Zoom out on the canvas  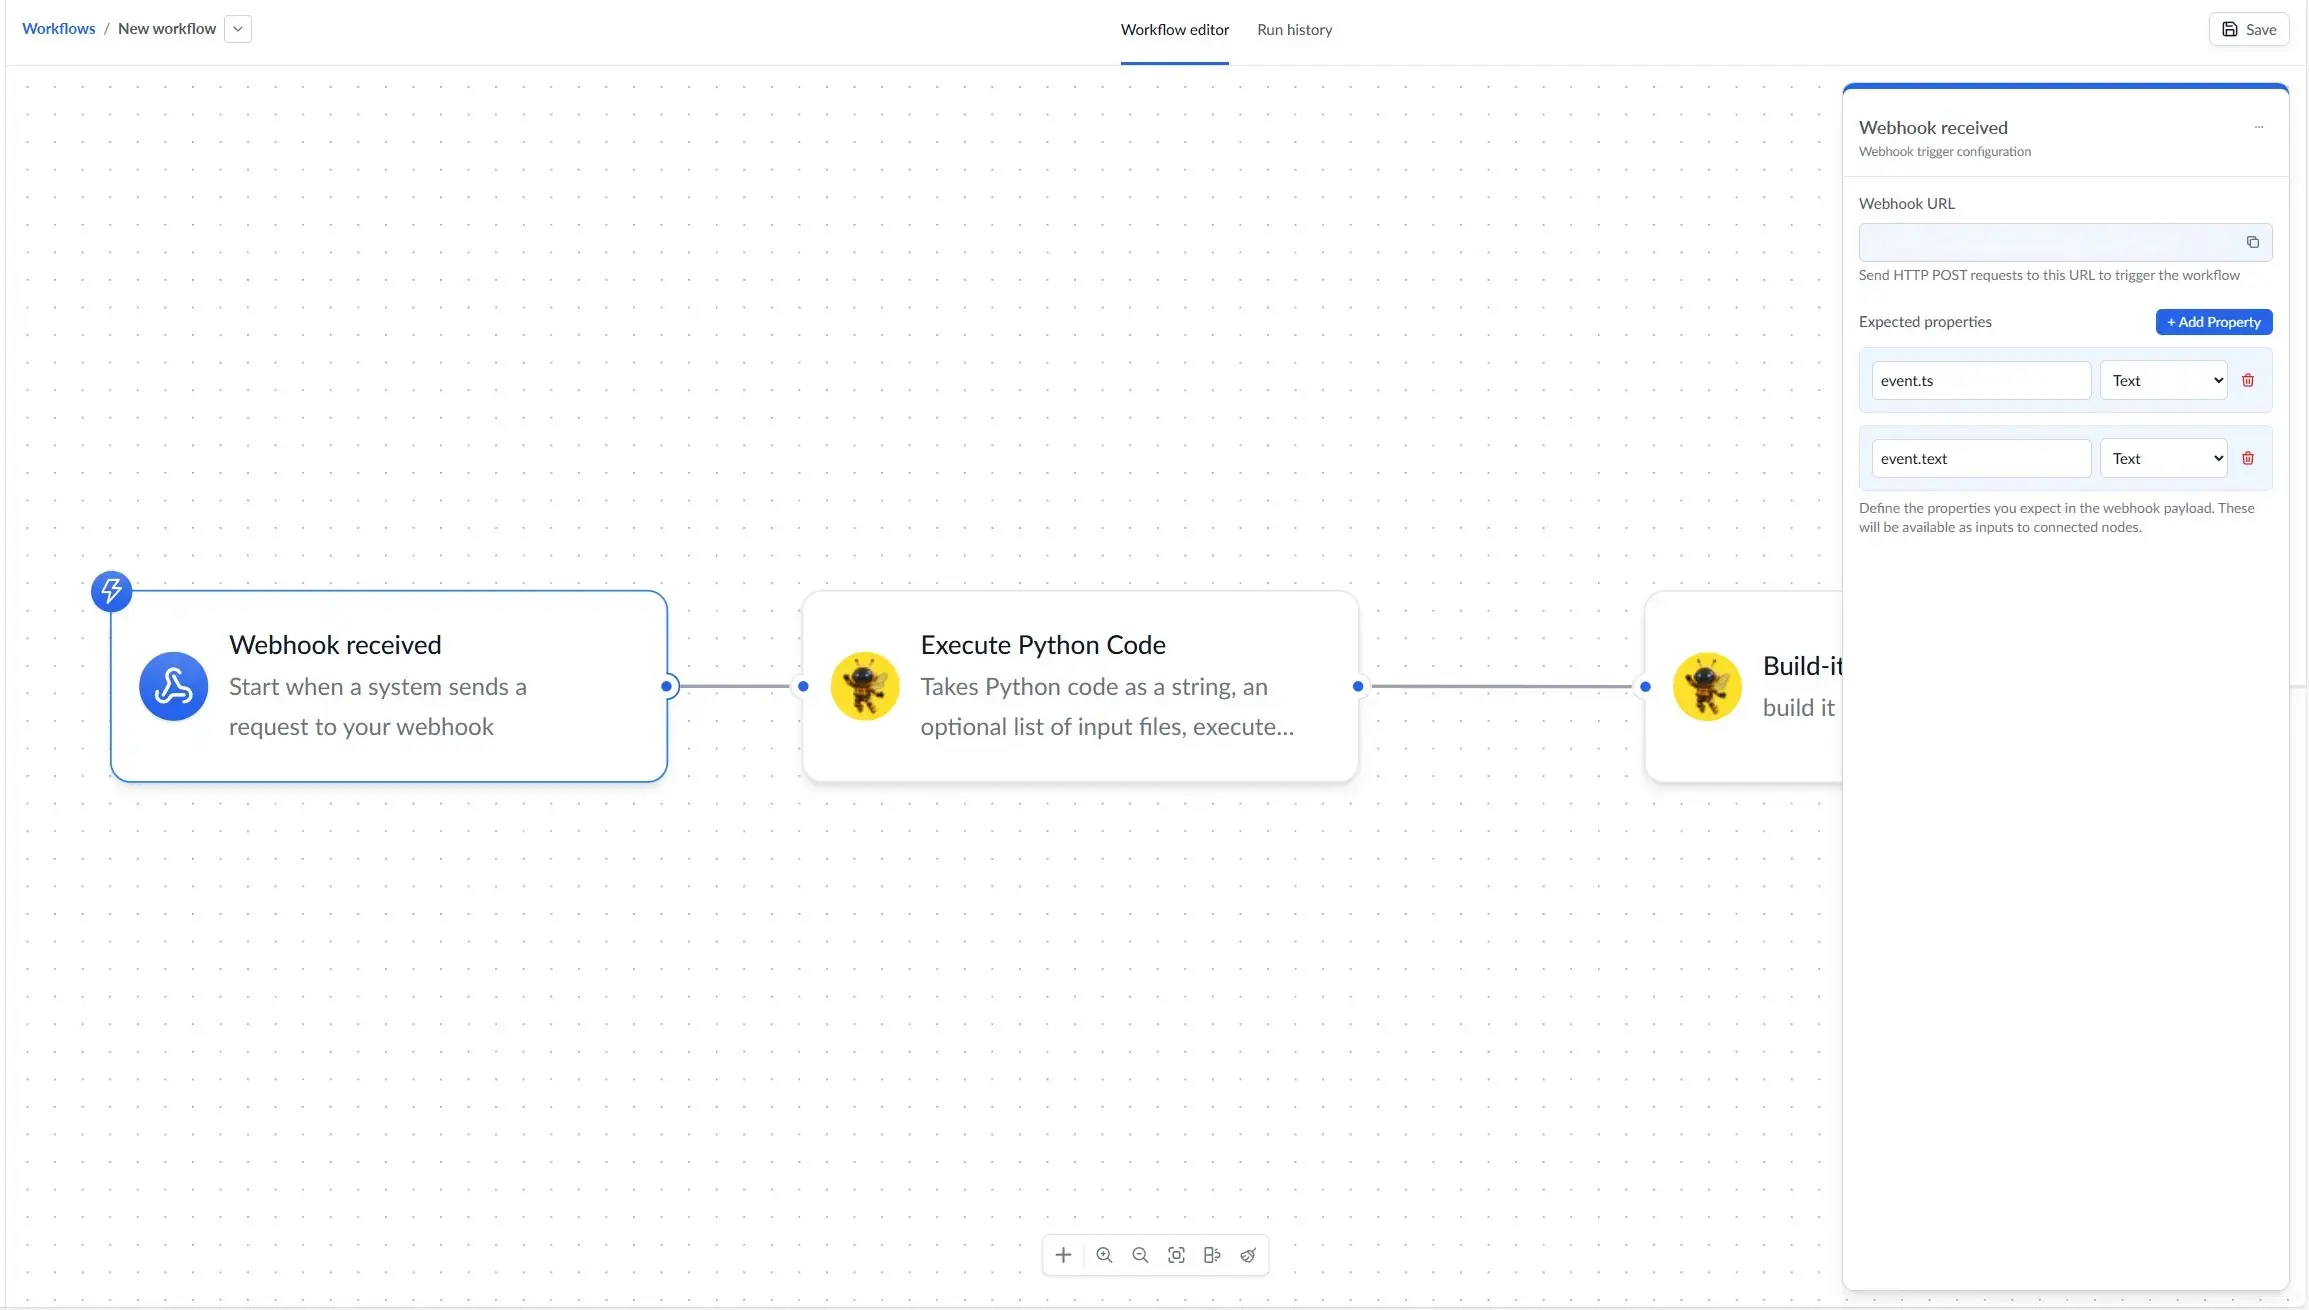(1140, 1255)
